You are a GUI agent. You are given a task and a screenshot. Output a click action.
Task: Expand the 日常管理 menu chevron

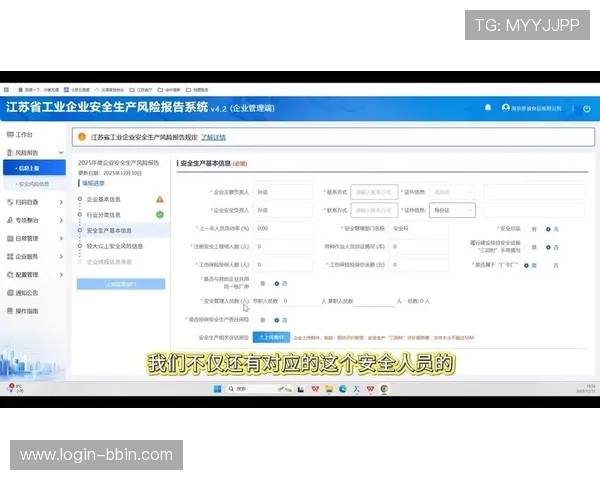[x=61, y=238]
